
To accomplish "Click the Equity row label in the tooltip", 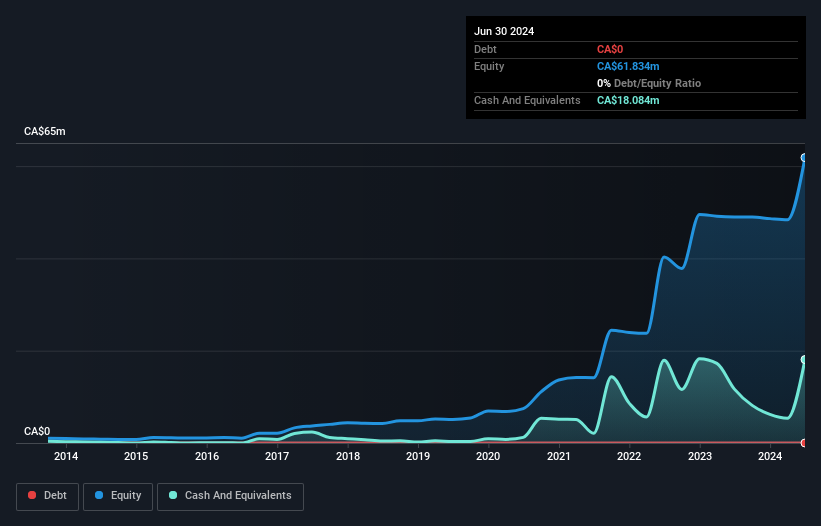I will 489,66.
